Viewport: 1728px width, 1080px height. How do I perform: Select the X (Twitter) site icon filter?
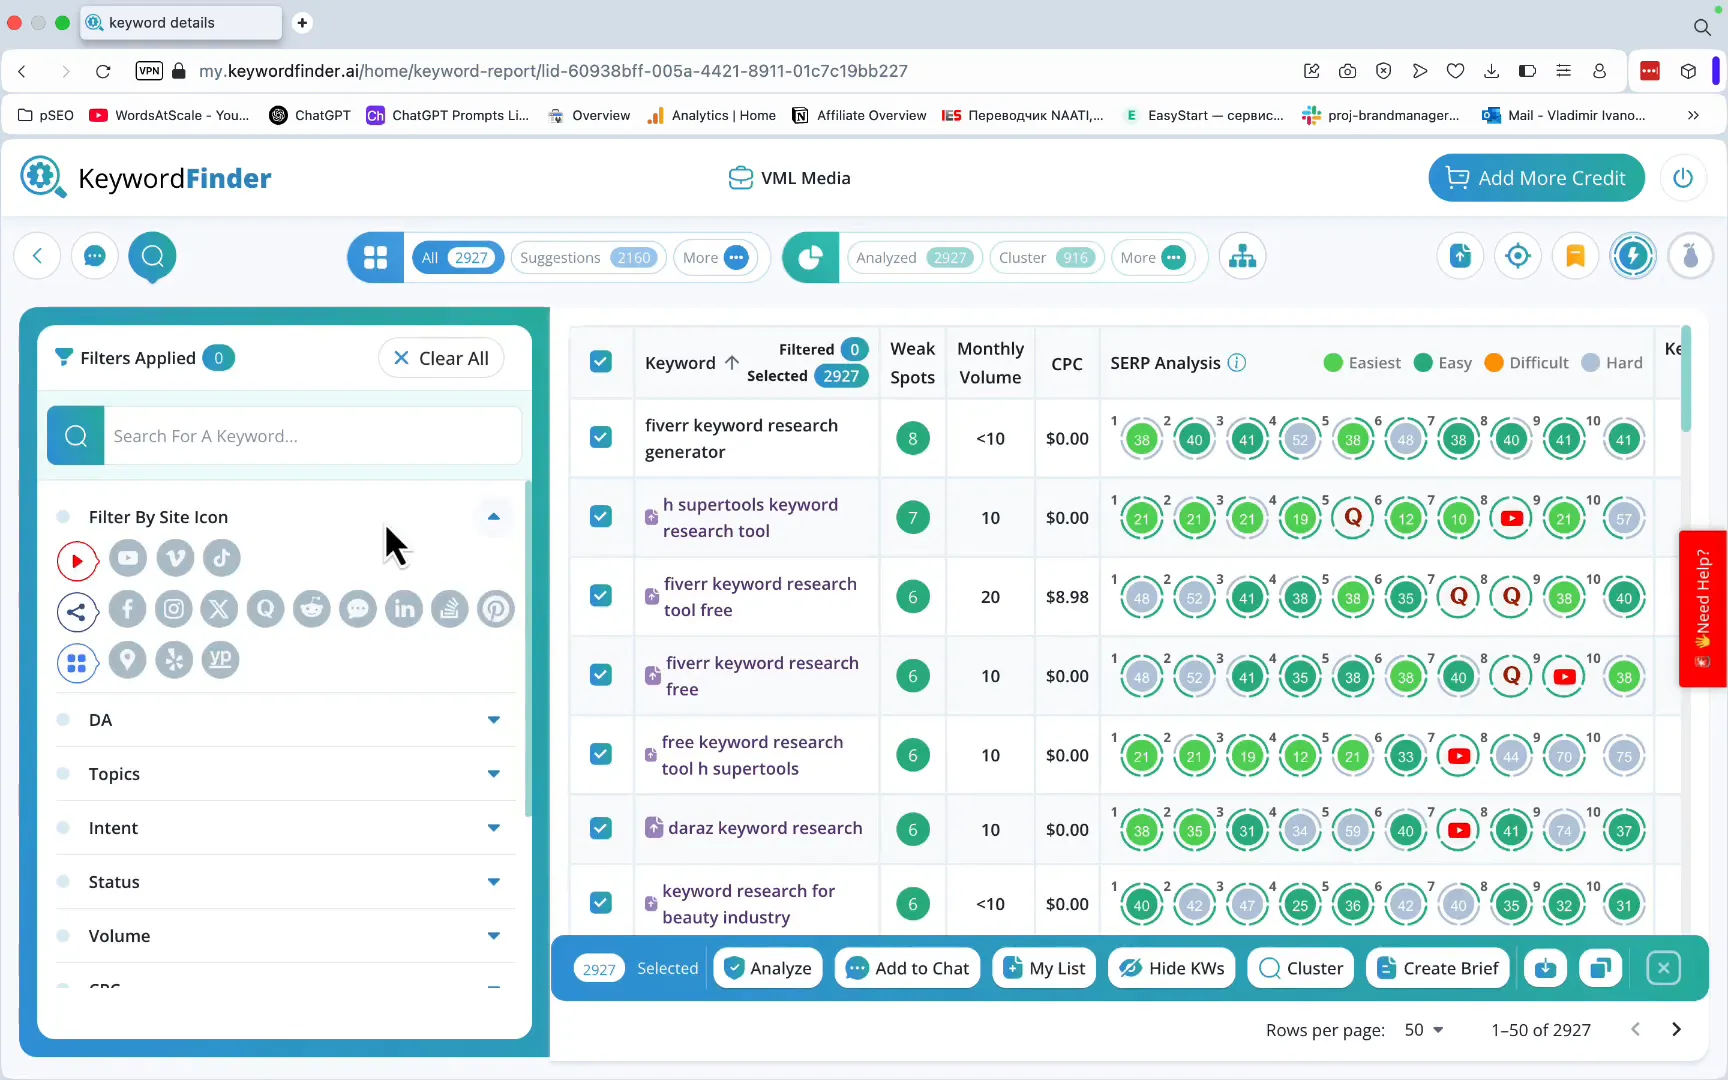(219, 609)
